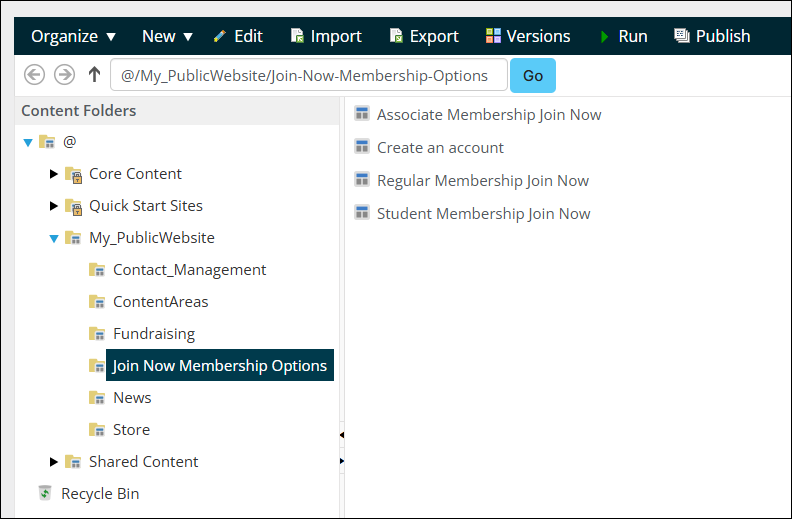Open the Recycle Bin
The width and height of the screenshot is (792, 519).
coord(99,493)
